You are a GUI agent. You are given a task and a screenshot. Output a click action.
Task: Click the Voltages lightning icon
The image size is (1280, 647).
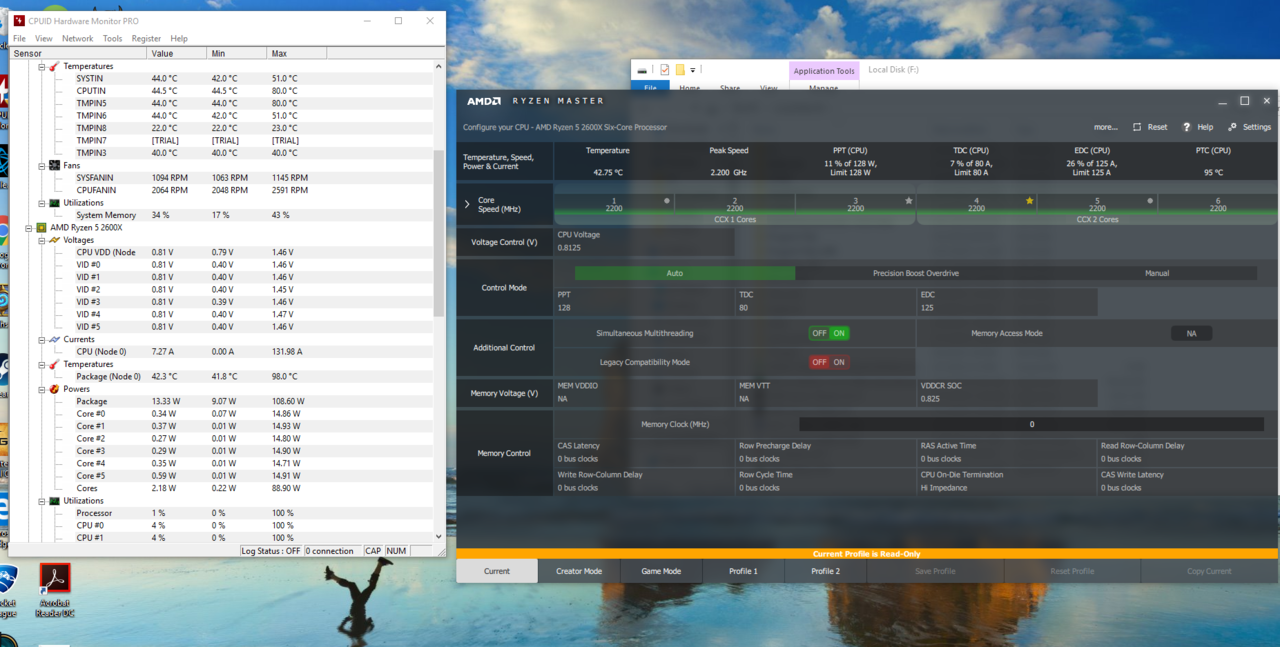(x=54, y=240)
